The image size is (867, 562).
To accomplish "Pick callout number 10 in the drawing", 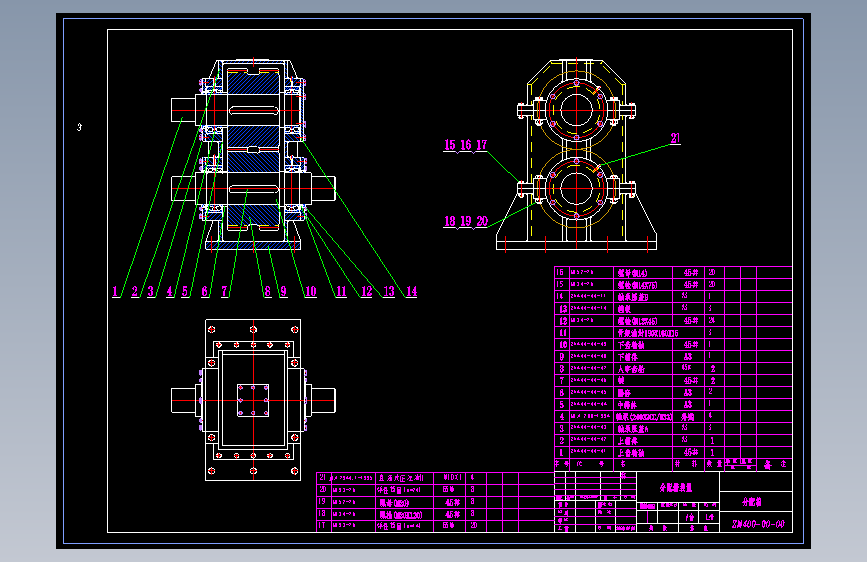I will (x=311, y=291).
